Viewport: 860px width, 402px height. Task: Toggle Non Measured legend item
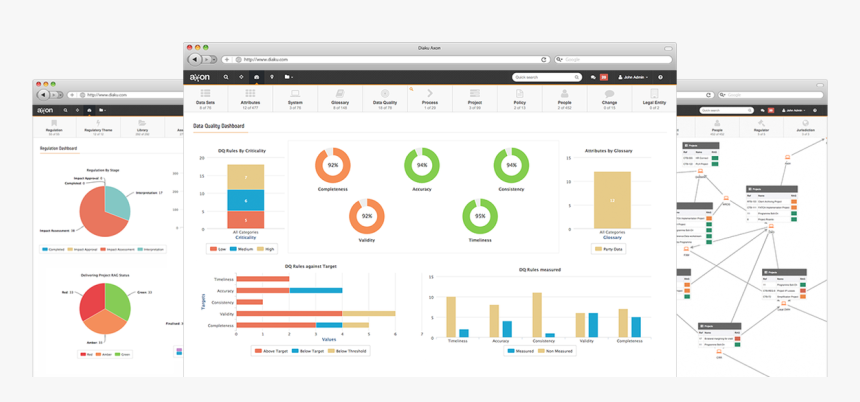[x=555, y=350]
